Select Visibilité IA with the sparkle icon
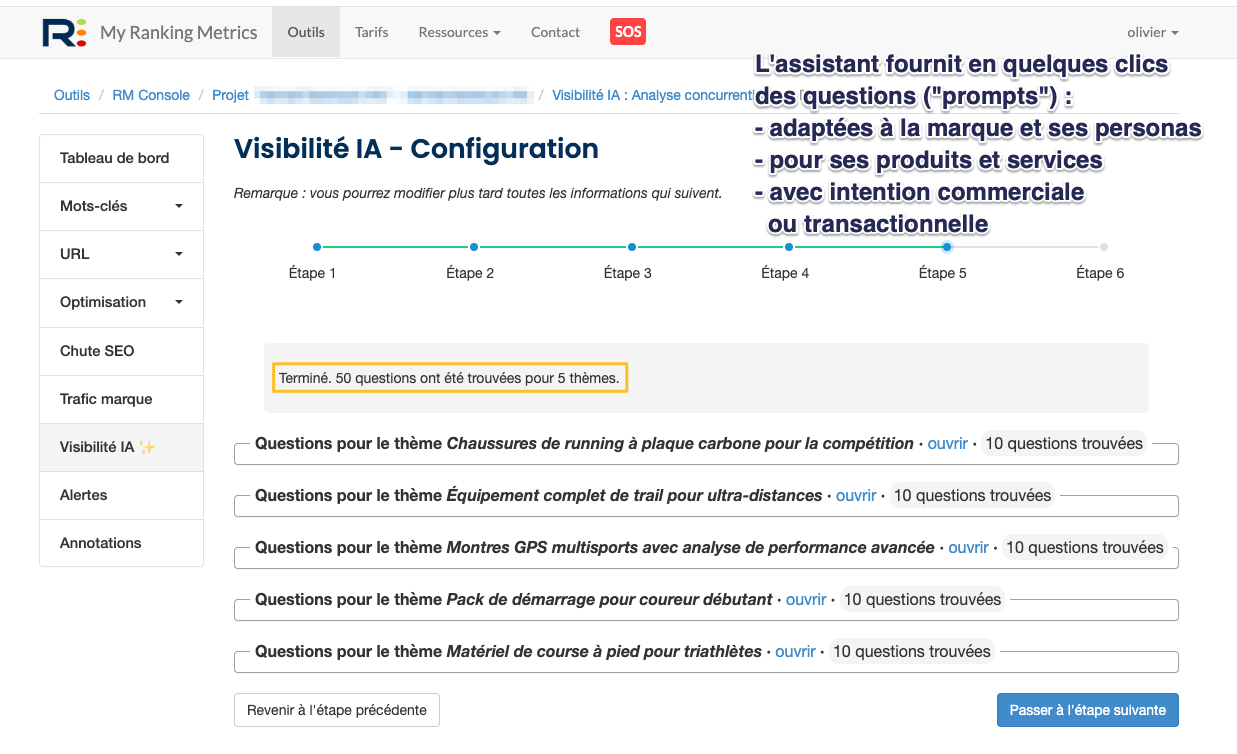The image size is (1237, 754). coord(113,446)
